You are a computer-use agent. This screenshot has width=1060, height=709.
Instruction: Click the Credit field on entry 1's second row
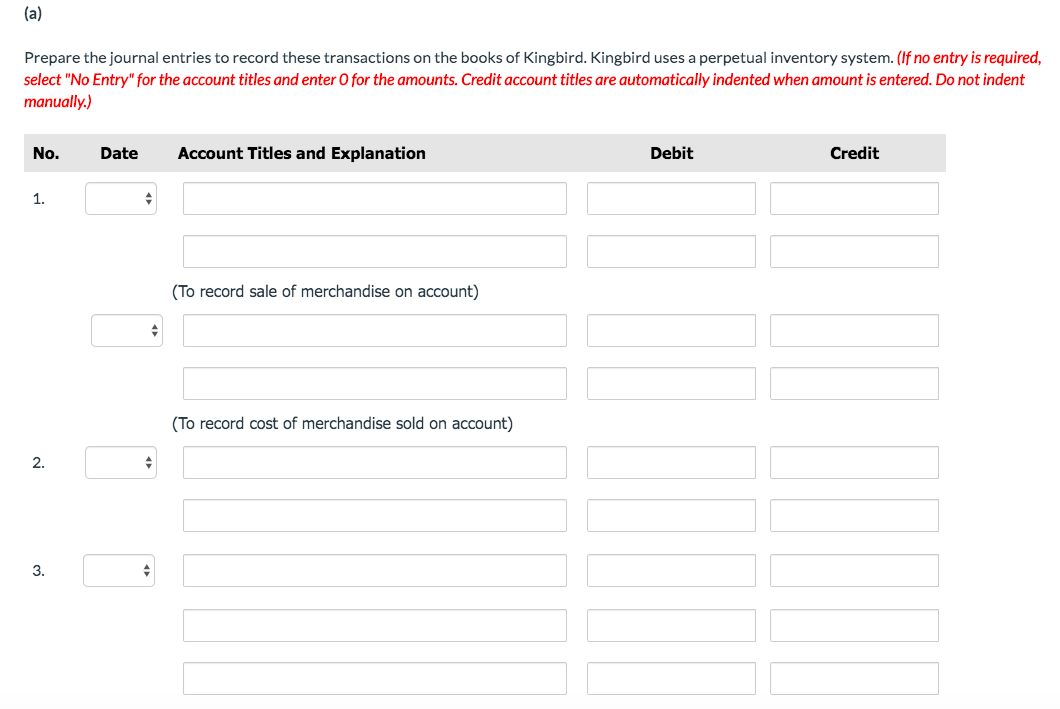tap(854, 251)
